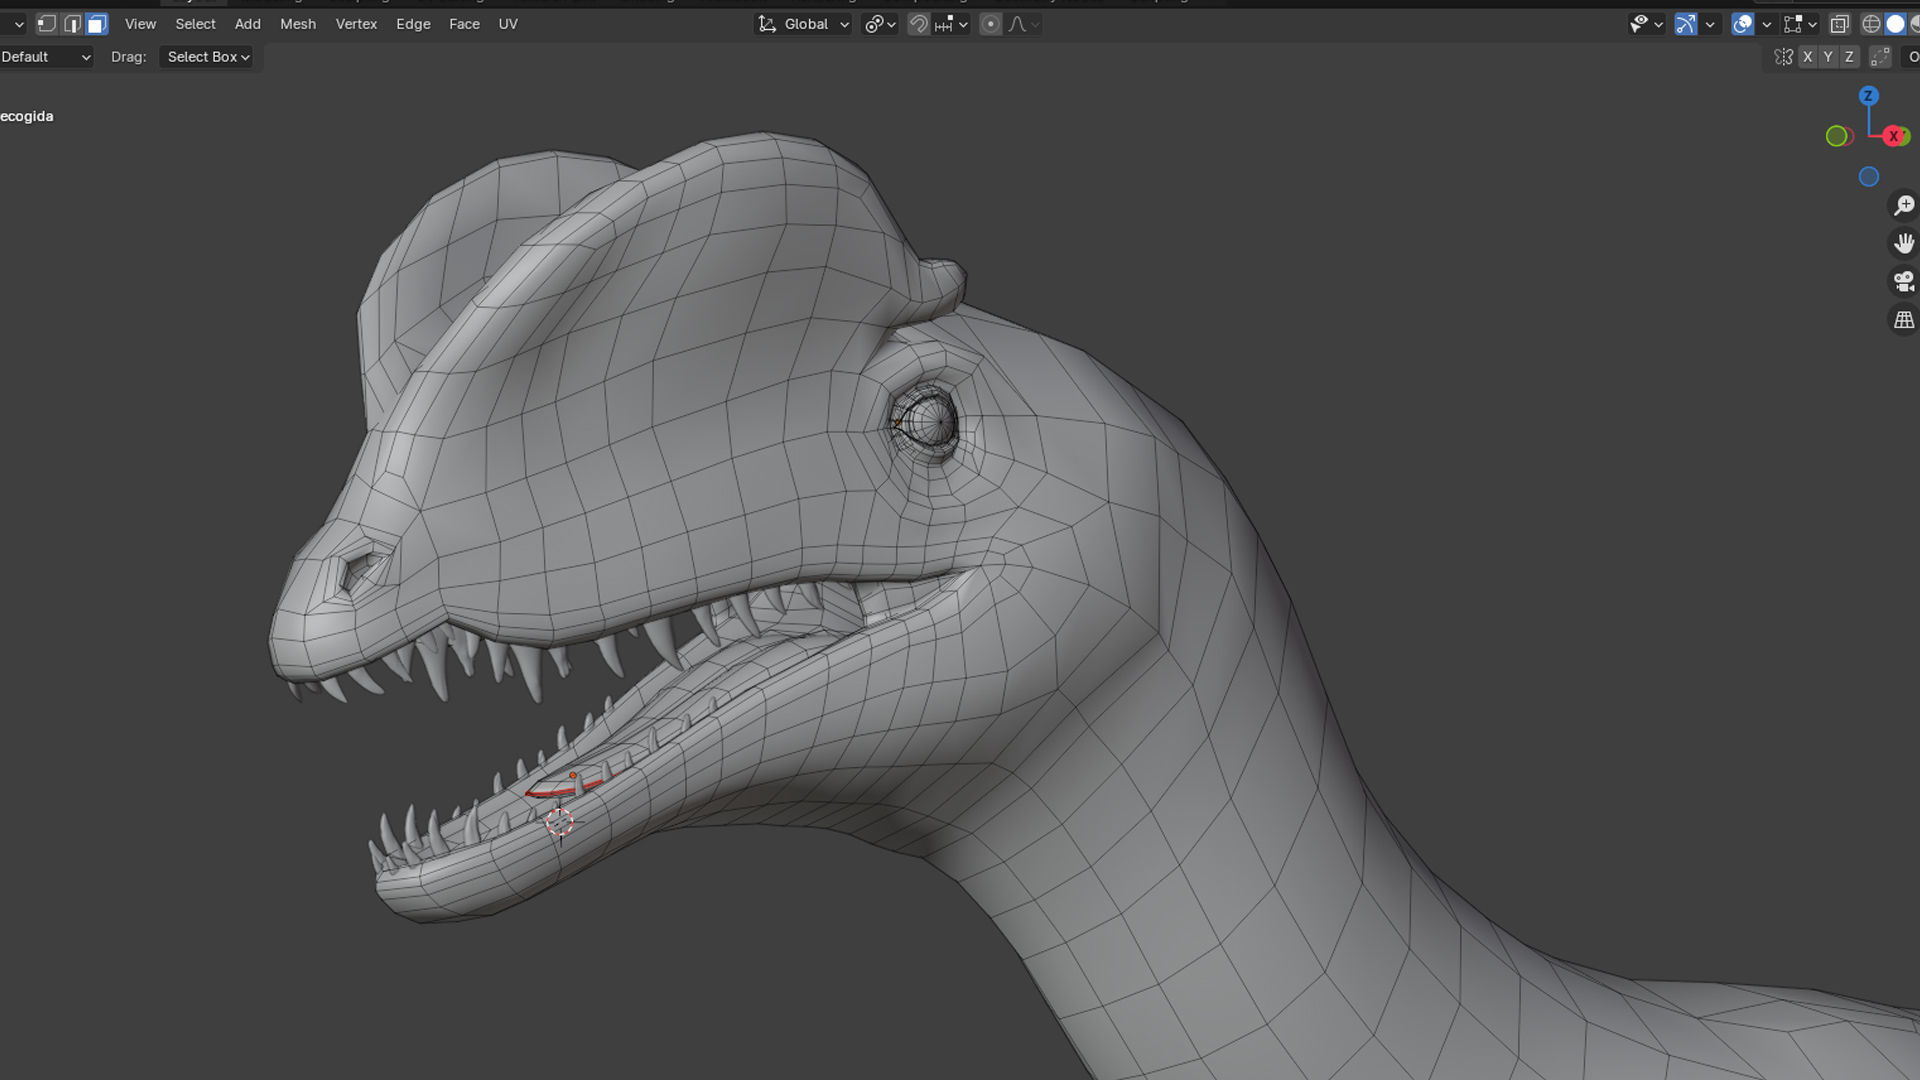1920x1080 pixels.
Task: Select wireframe viewport shading
Action: (x=1870, y=24)
